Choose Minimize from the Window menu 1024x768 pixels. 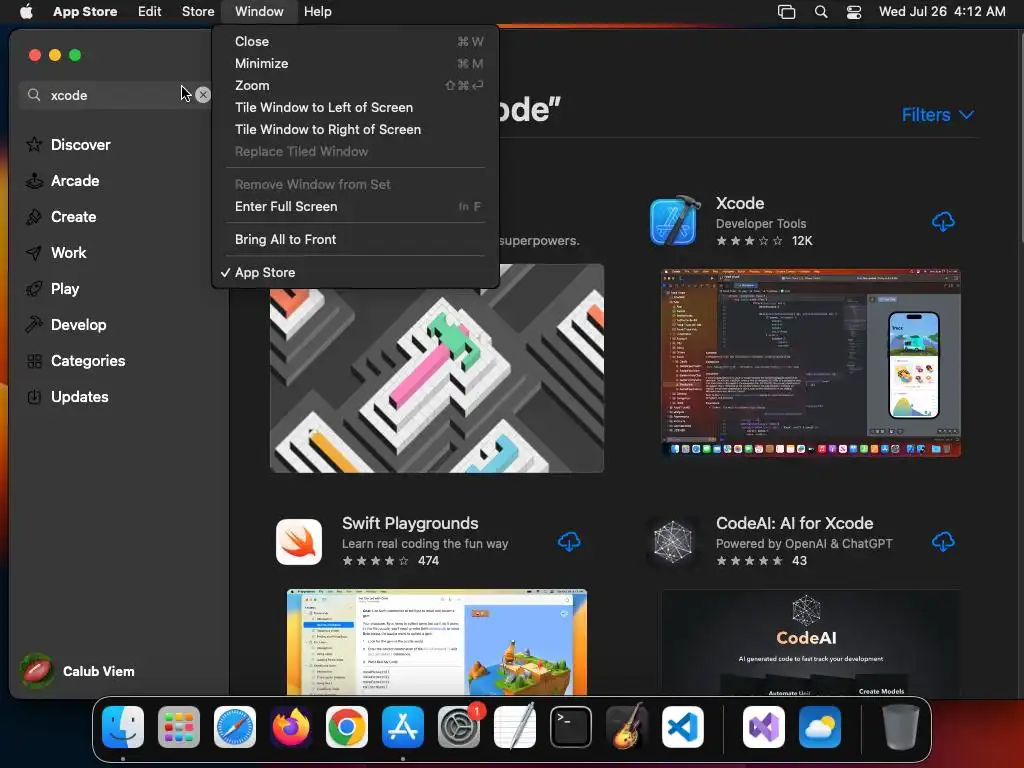click(356, 63)
